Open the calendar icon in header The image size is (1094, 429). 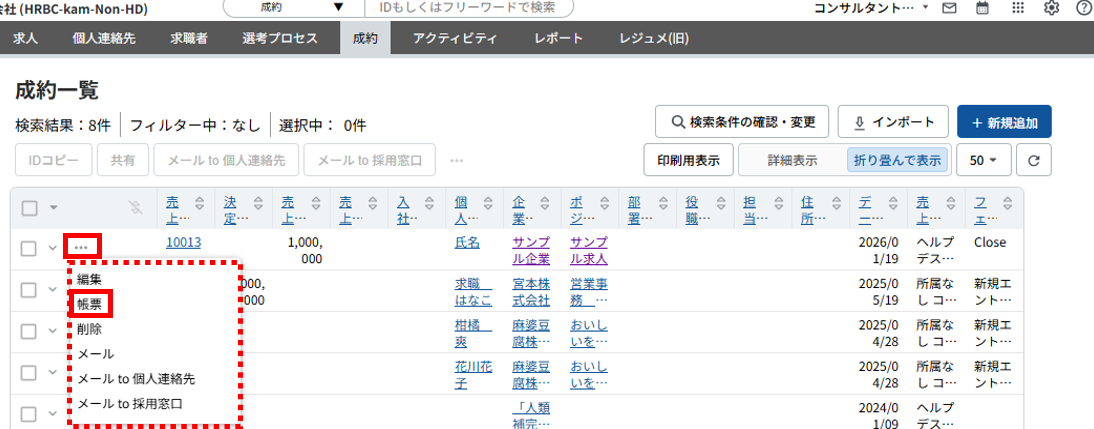(x=983, y=8)
